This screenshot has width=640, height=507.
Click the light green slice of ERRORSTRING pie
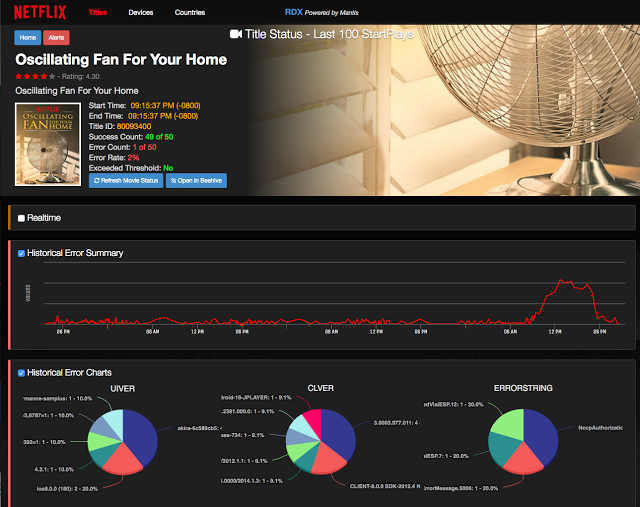coord(511,424)
